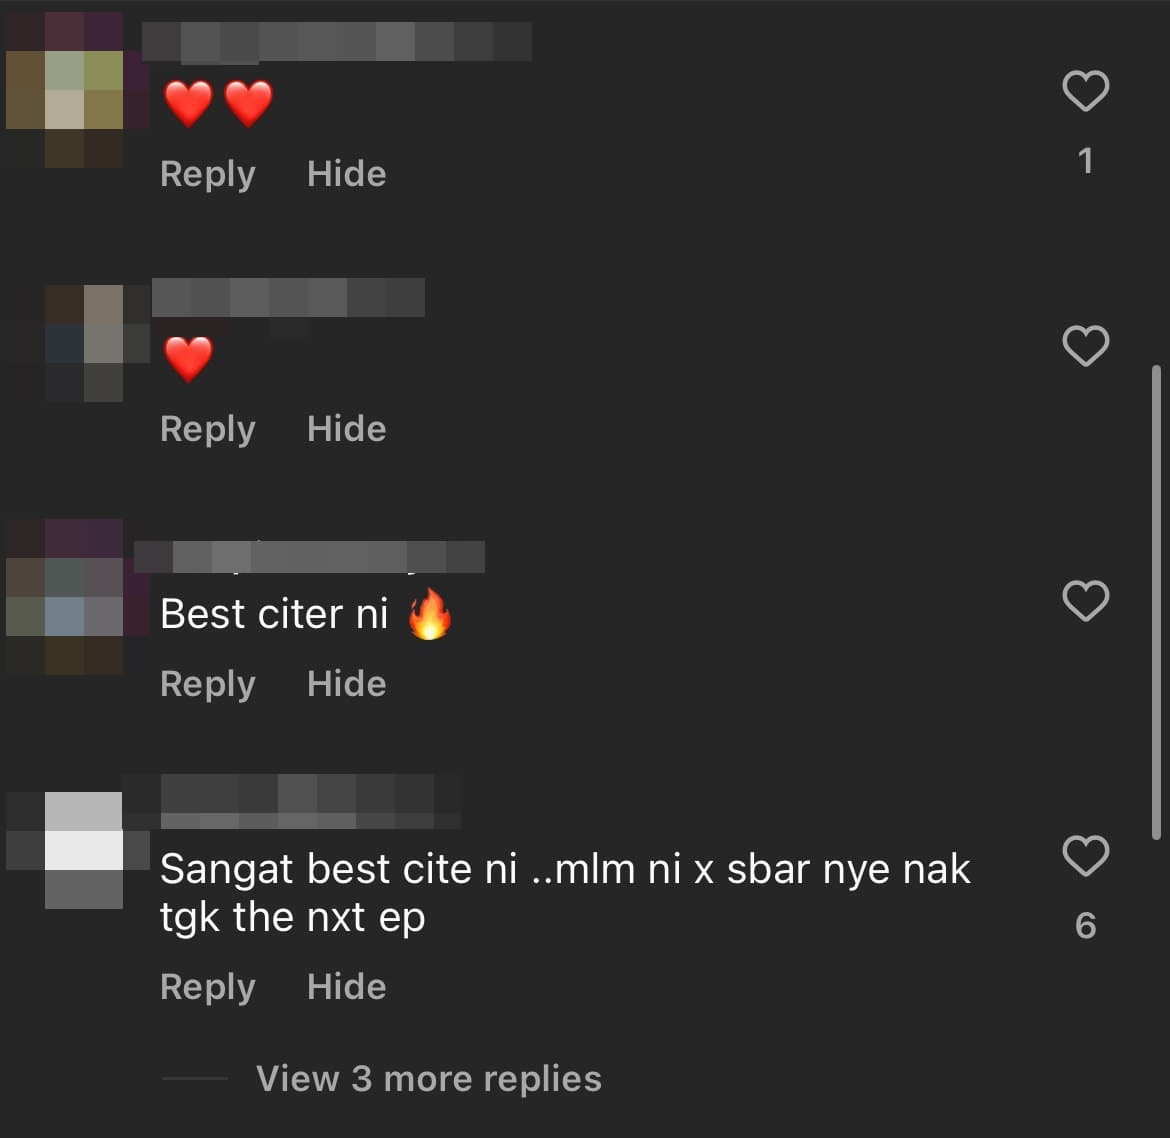
Task: Hide the "Best citer ni" comment
Action: pyautogui.click(x=346, y=684)
